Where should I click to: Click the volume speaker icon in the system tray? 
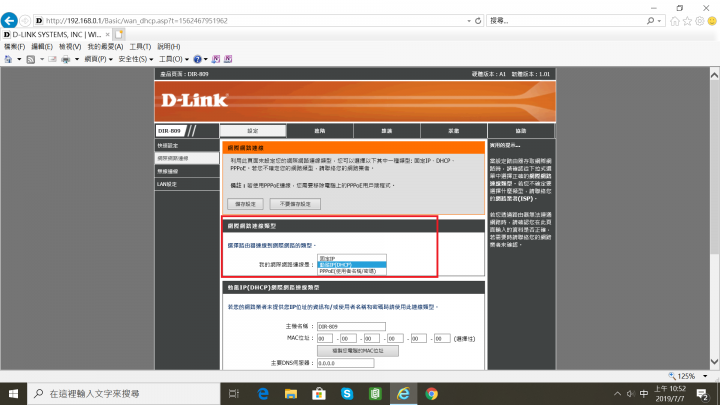coord(630,394)
